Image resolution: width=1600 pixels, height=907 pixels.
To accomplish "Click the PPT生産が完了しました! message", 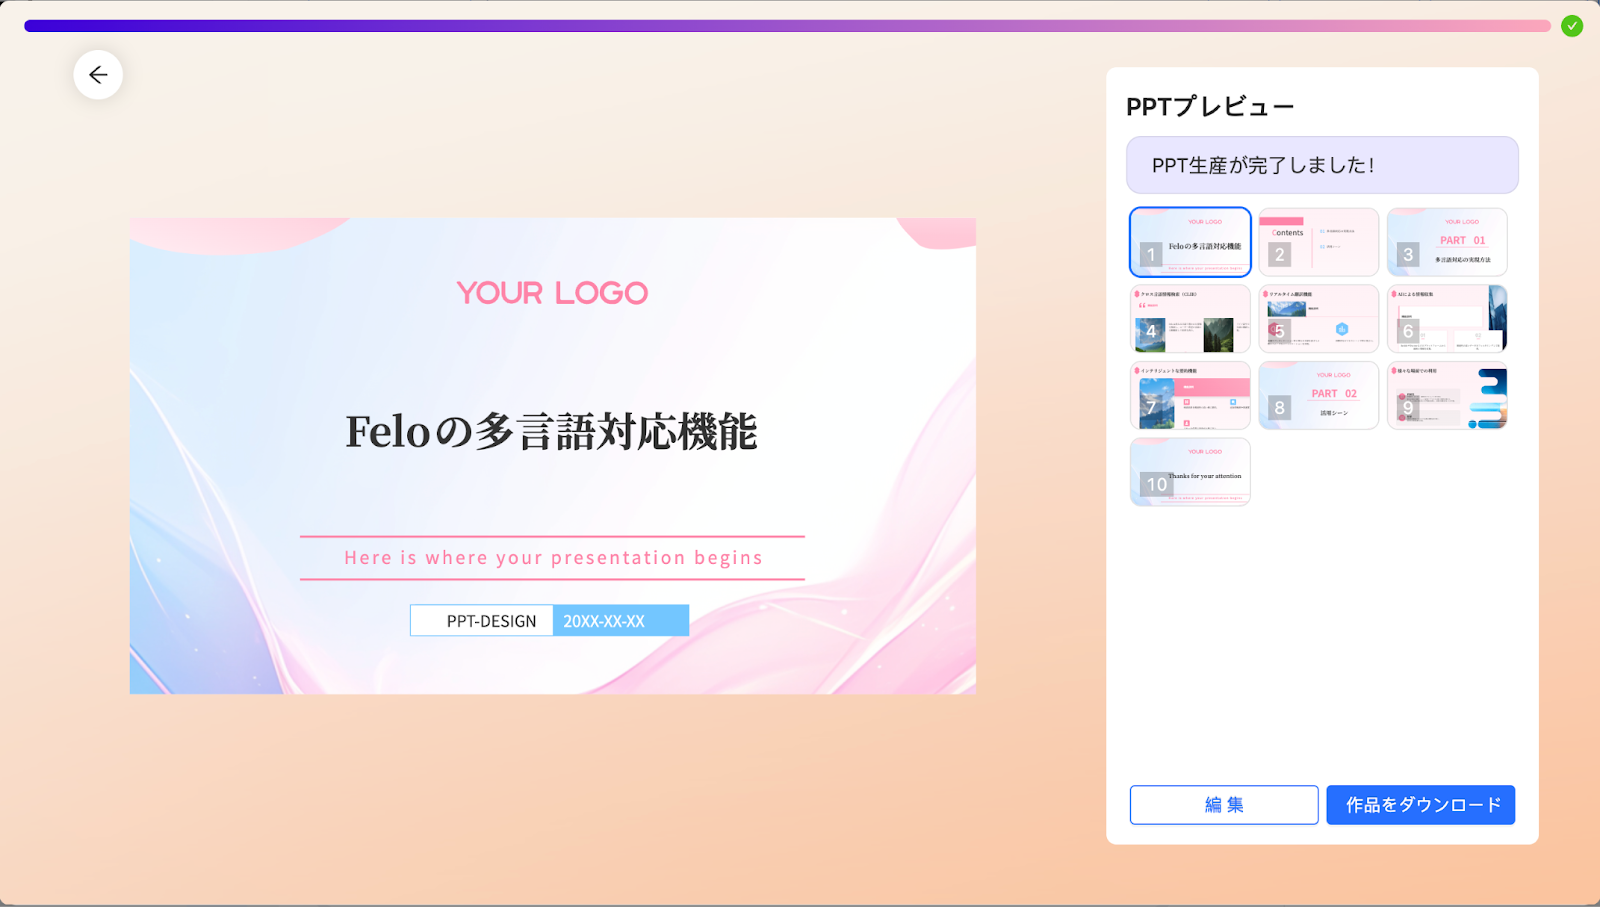I will click(x=1322, y=165).
